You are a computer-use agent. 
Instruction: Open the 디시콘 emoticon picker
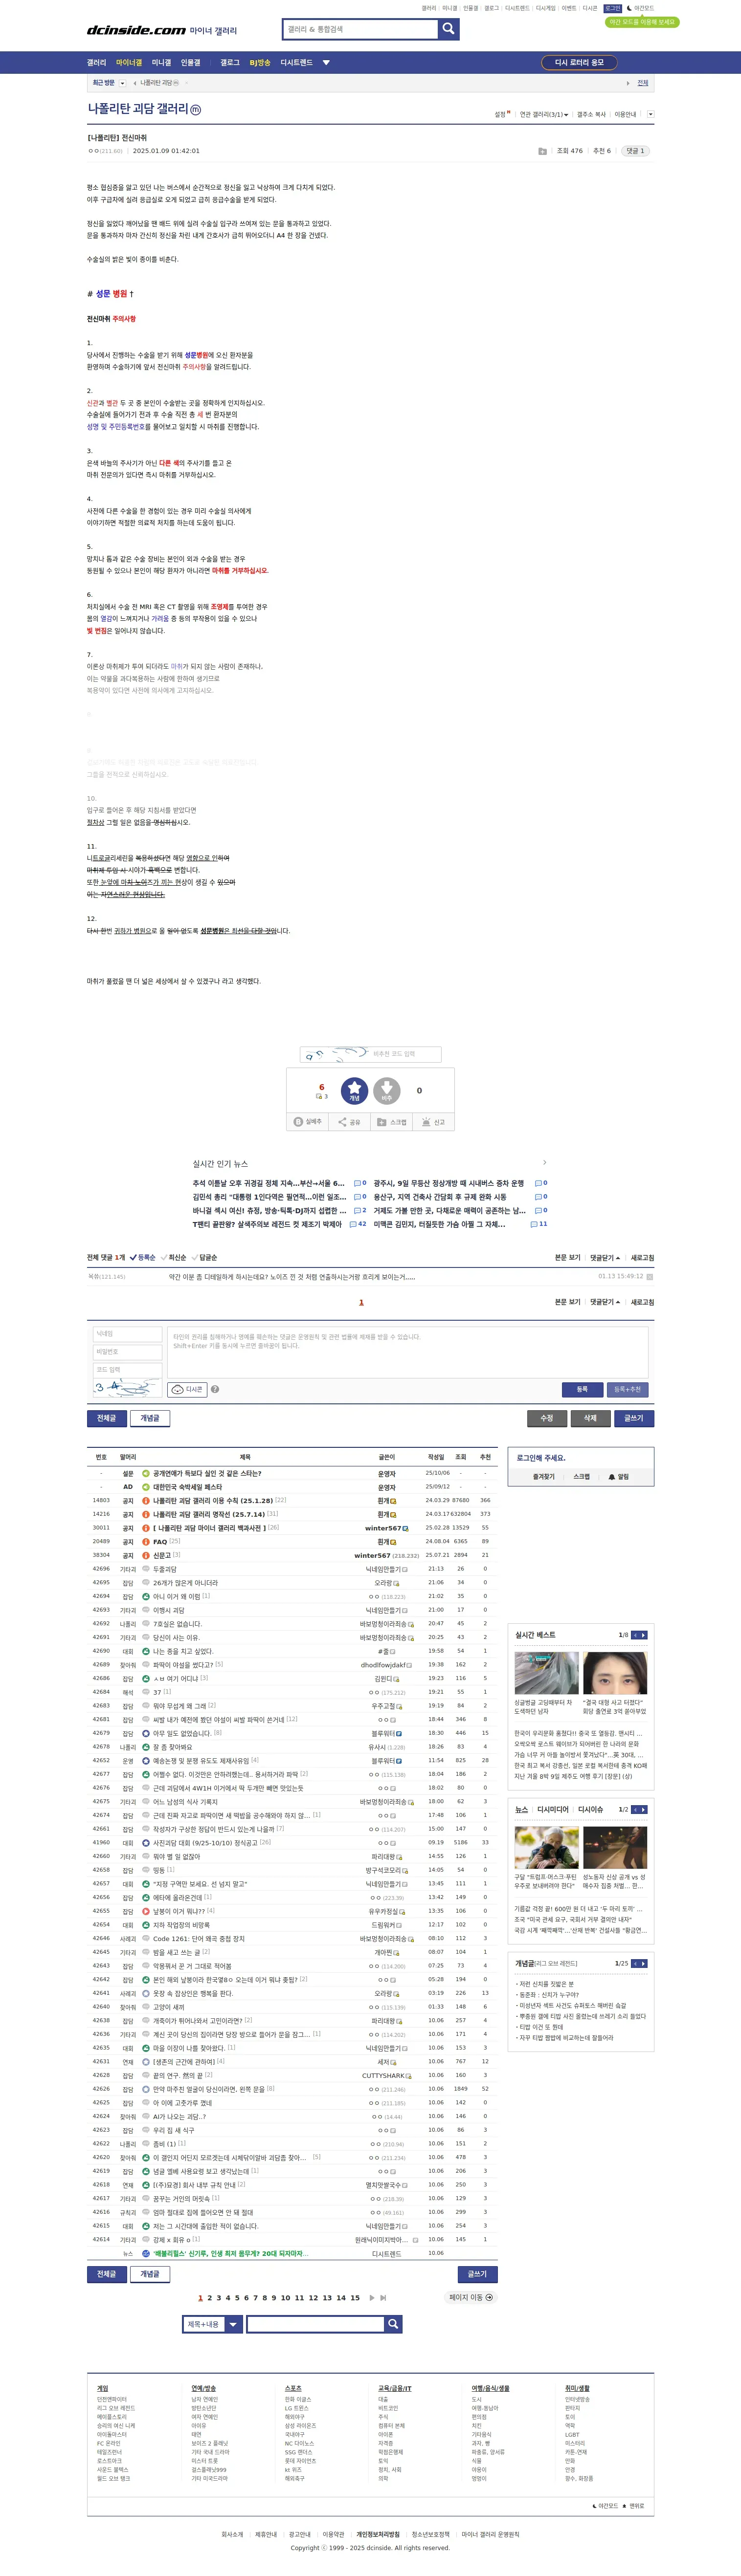tap(188, 1389)
